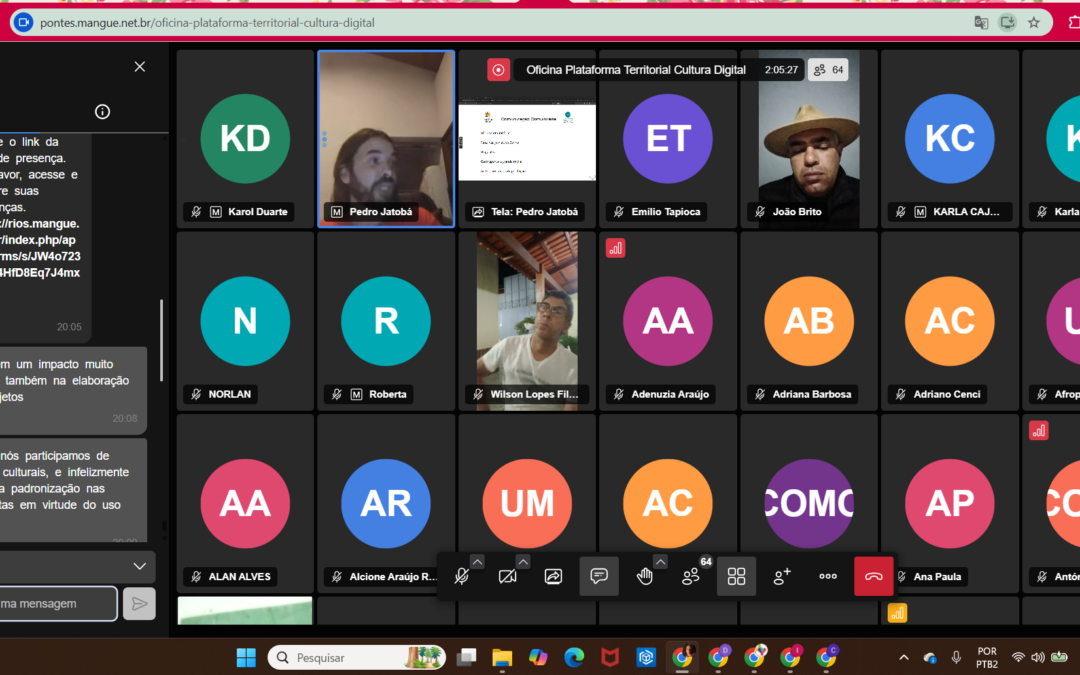1080x675 pixels.
Task: Toggle microphone mute in the meeting toolbar
Action: click(462, 577)
